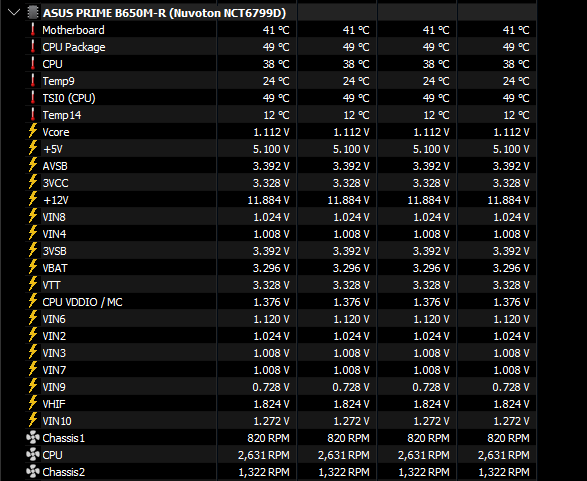Click the lightning icon for Vcore
The image size is (587, 481).
[x=33, y=131]
